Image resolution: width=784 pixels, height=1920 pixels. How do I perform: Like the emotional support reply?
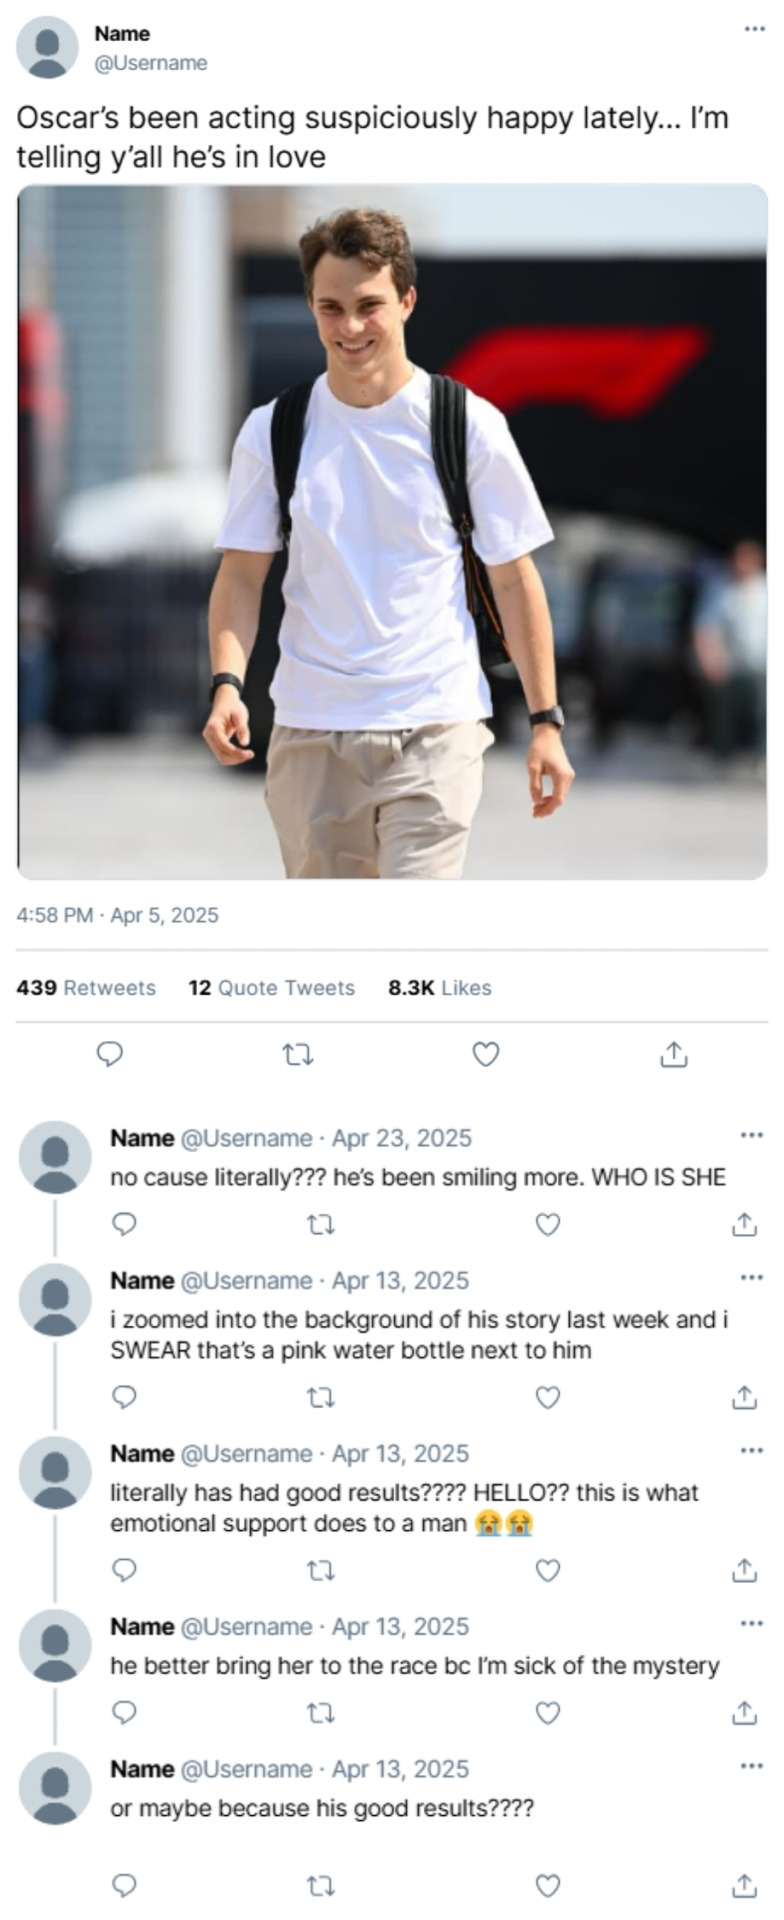click(x=548, y=1570)
